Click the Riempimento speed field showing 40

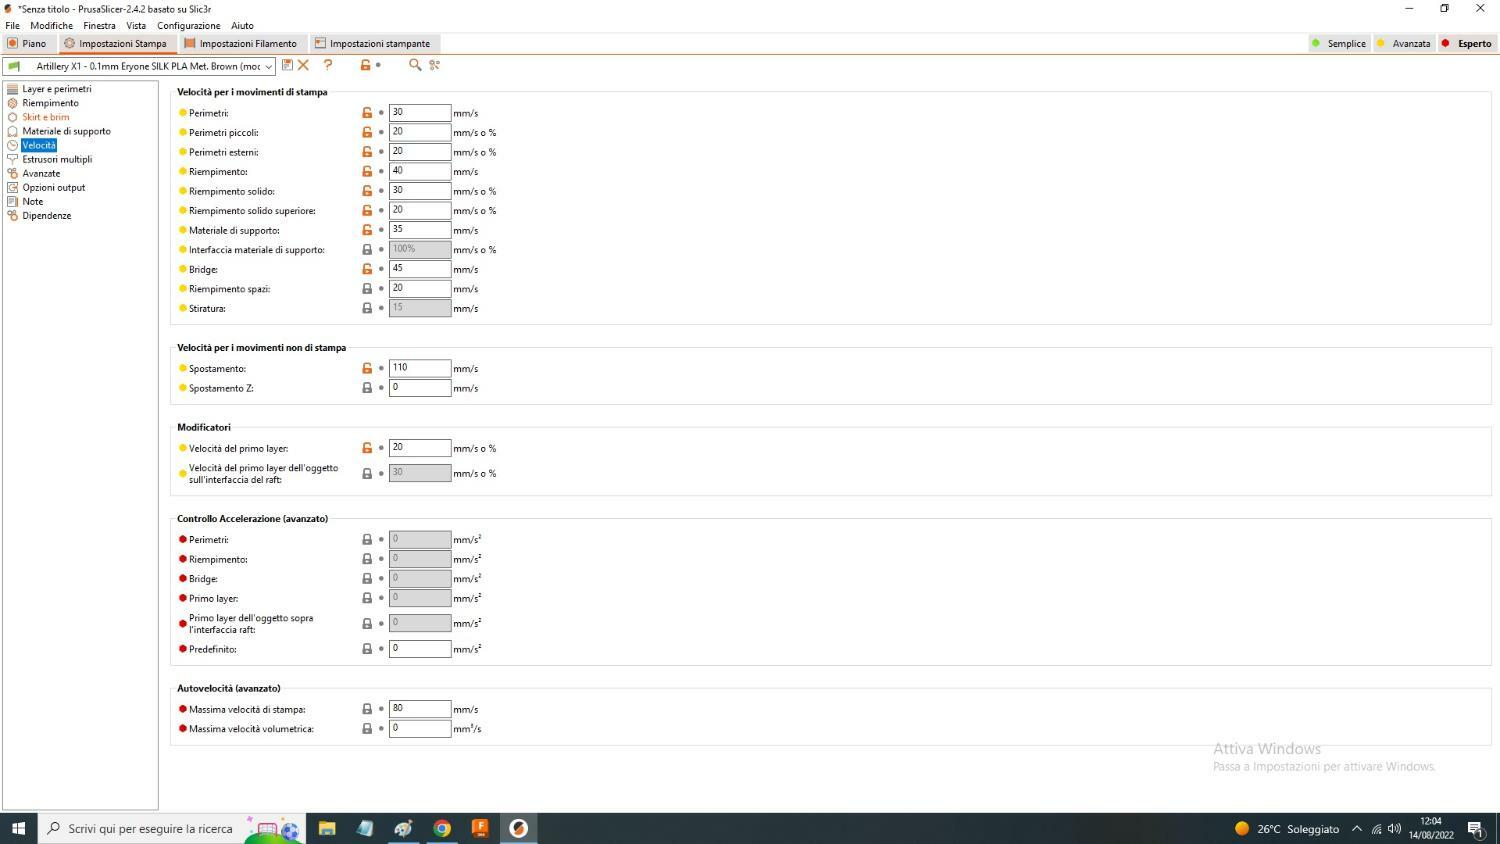pos(420,171)
